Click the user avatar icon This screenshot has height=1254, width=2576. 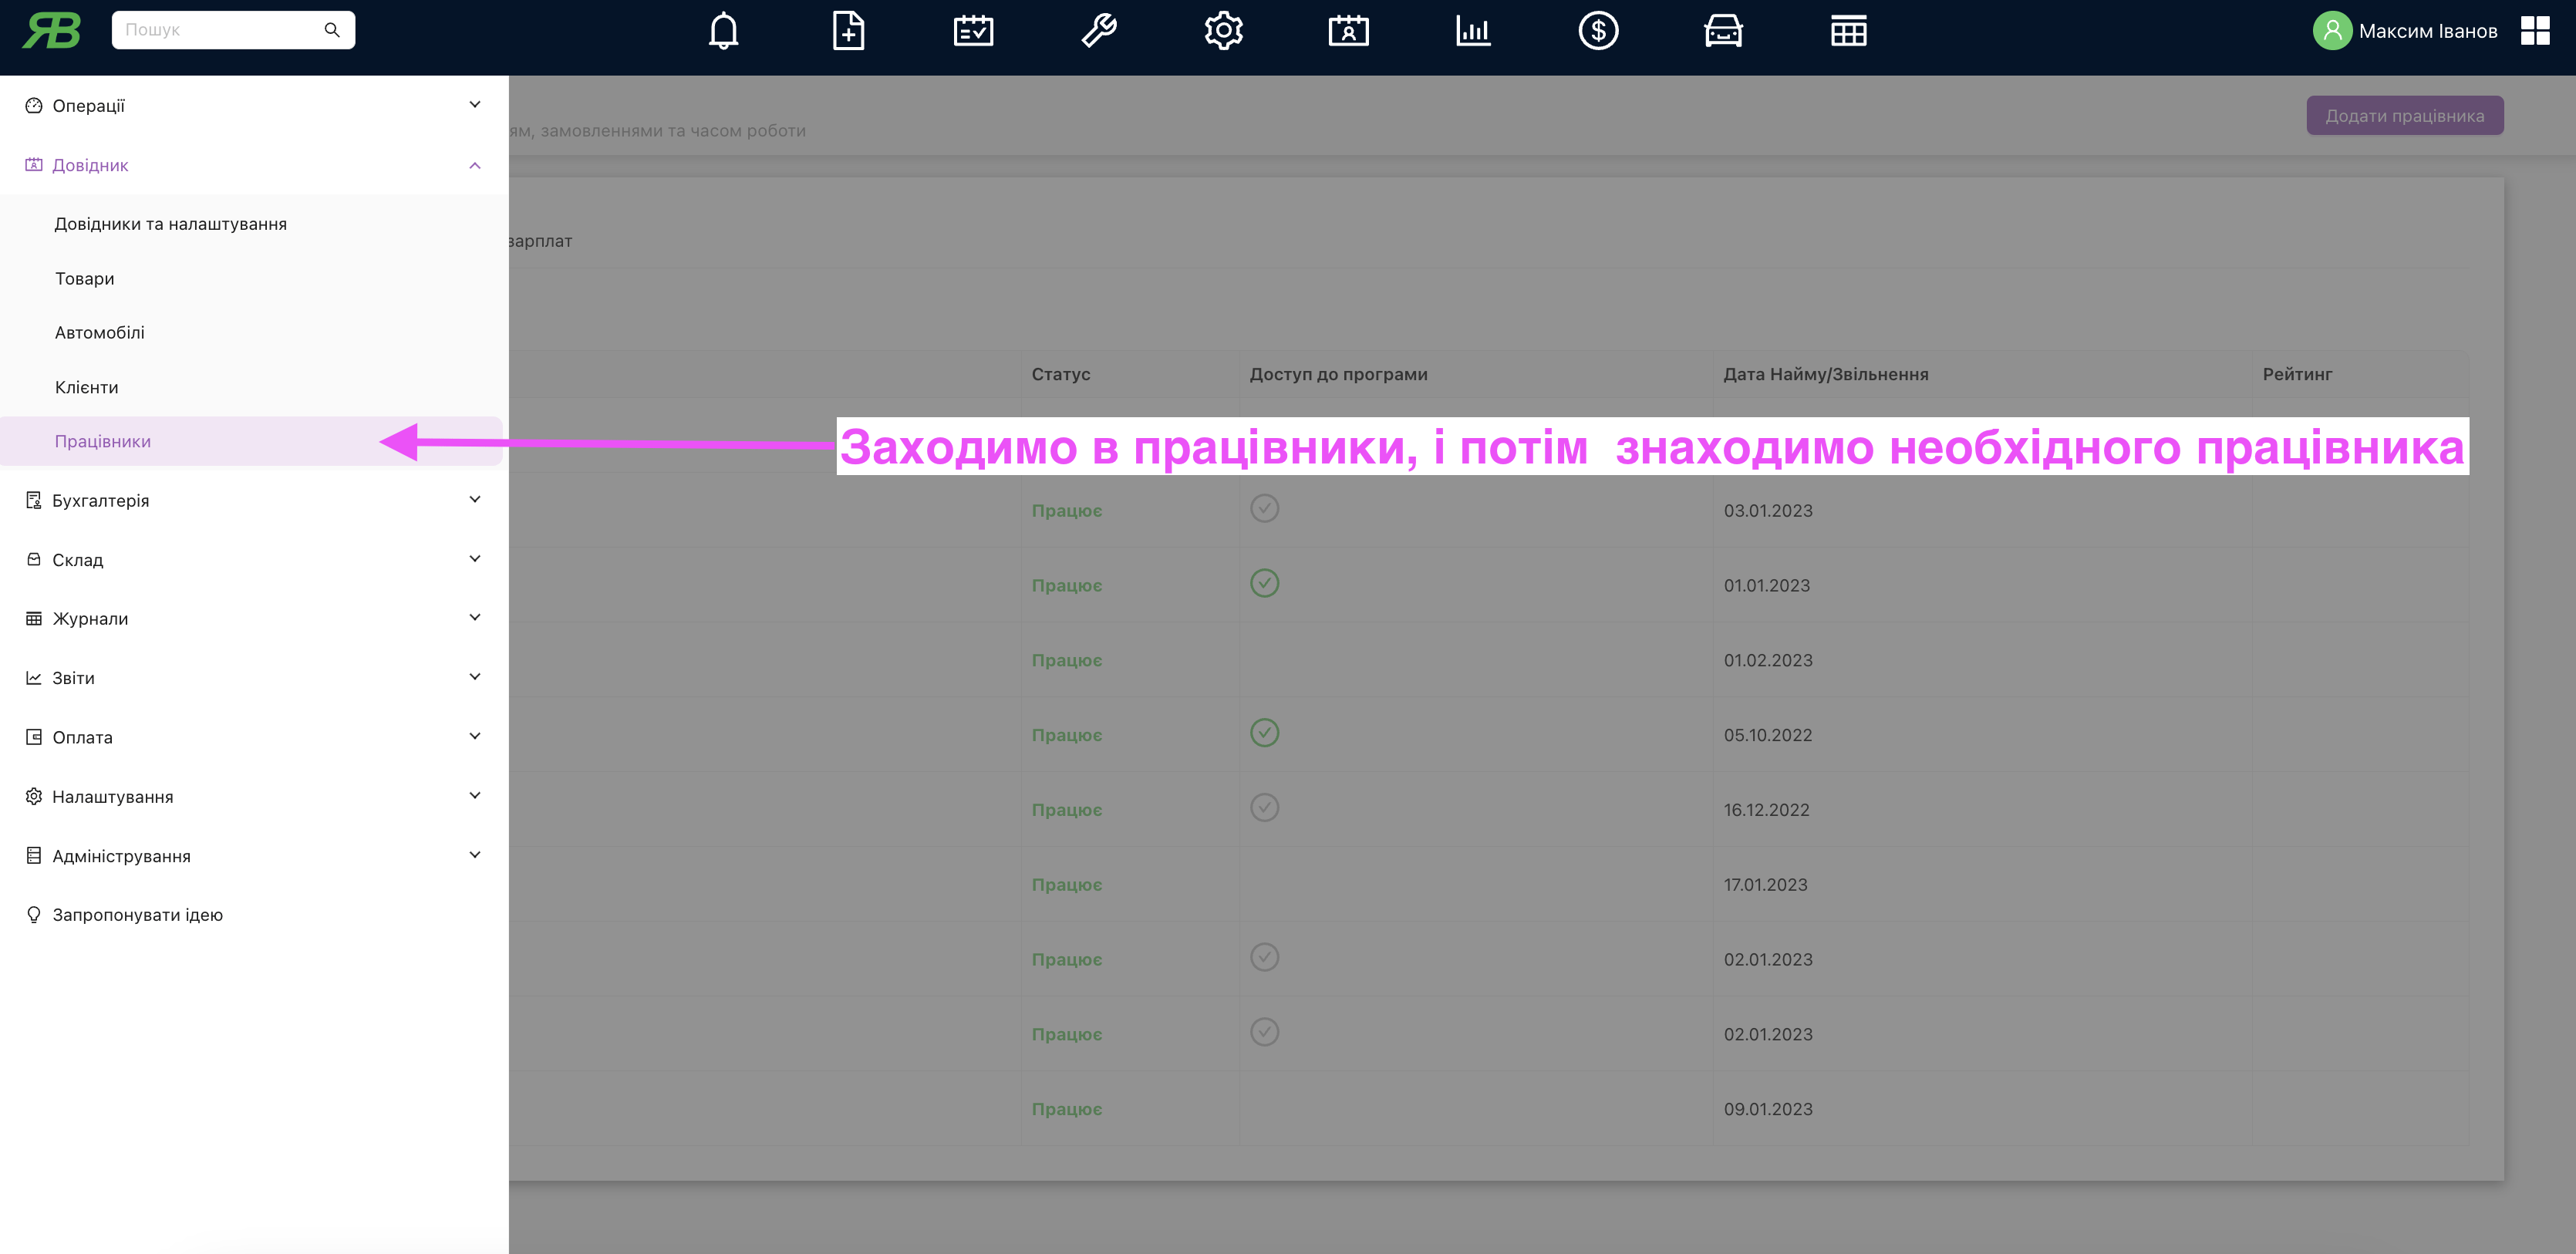coord(2332,30)
